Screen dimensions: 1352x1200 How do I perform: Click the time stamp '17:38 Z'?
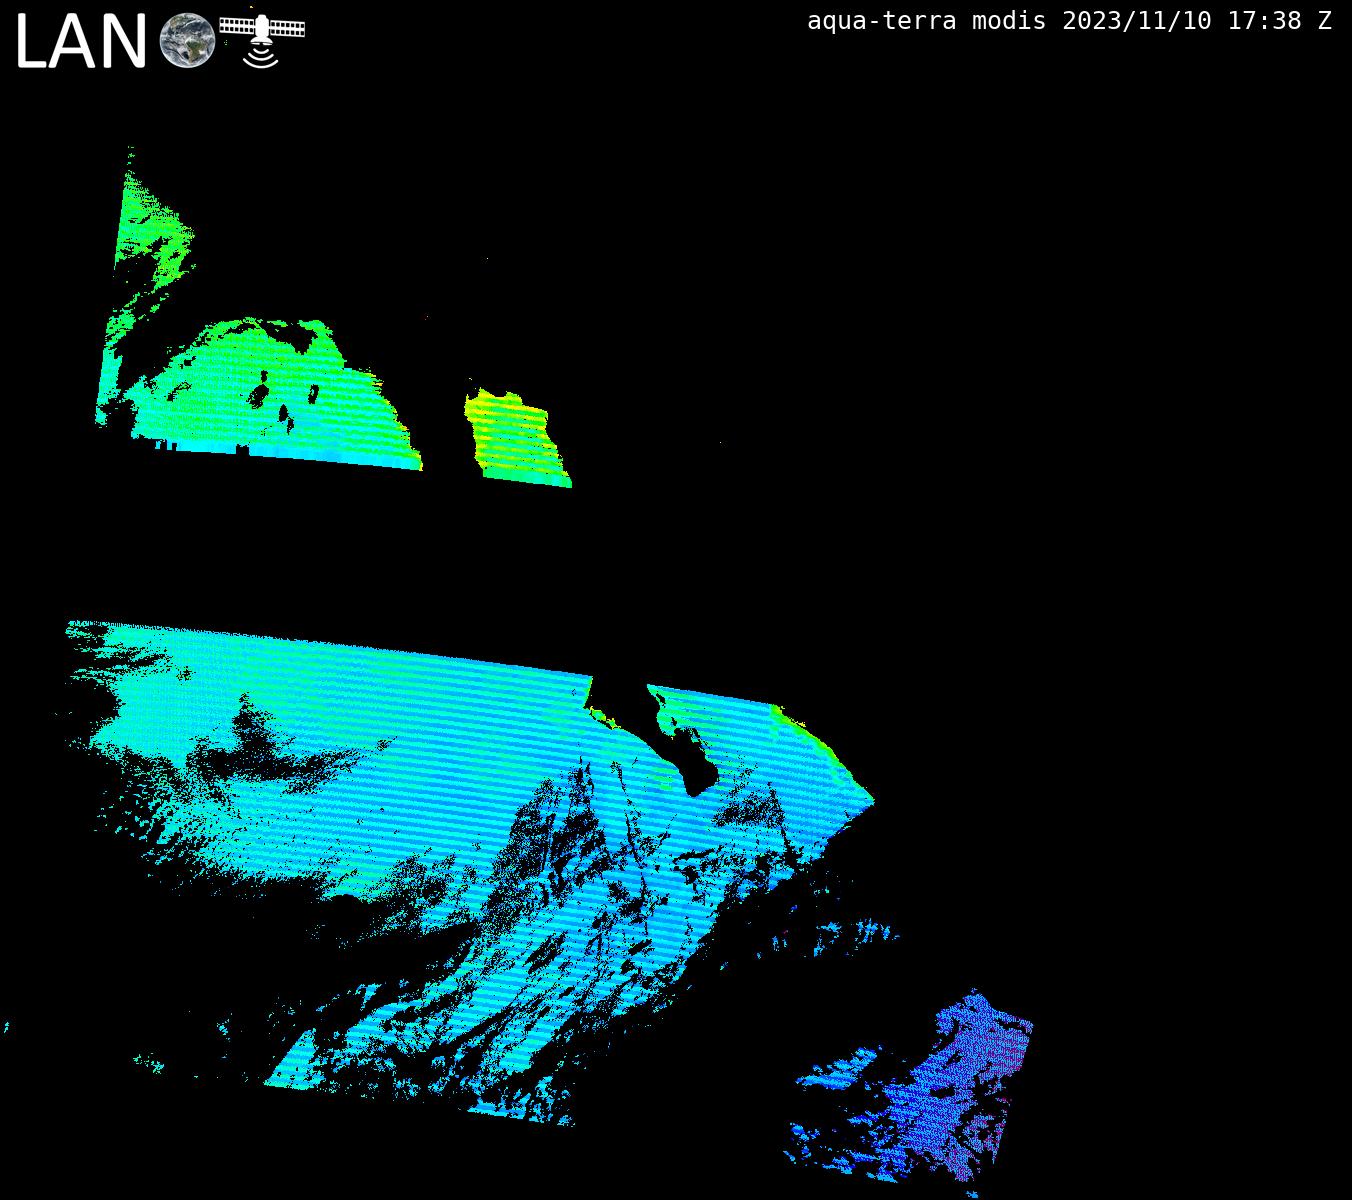tap(1280, 21)
